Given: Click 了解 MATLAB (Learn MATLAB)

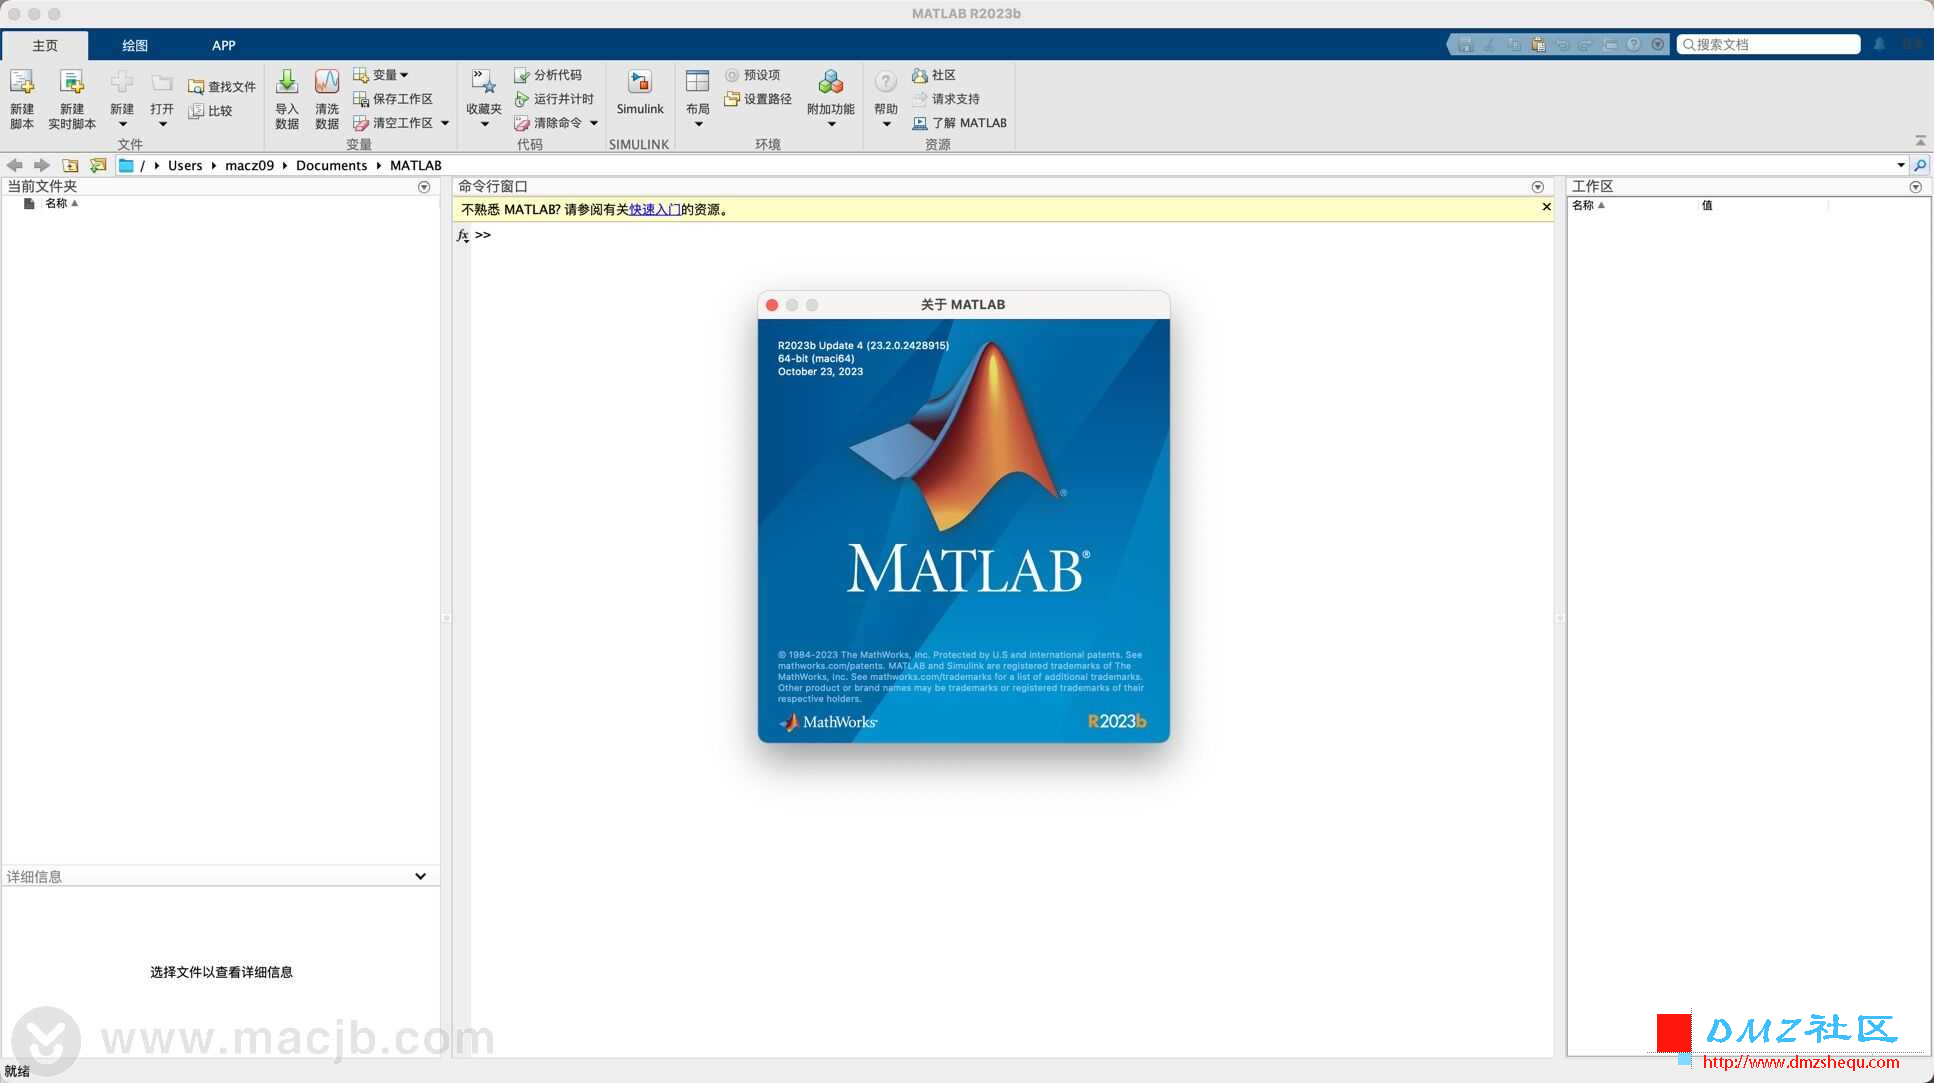Looking at the screenshot, I should click(x=959, y=123).
